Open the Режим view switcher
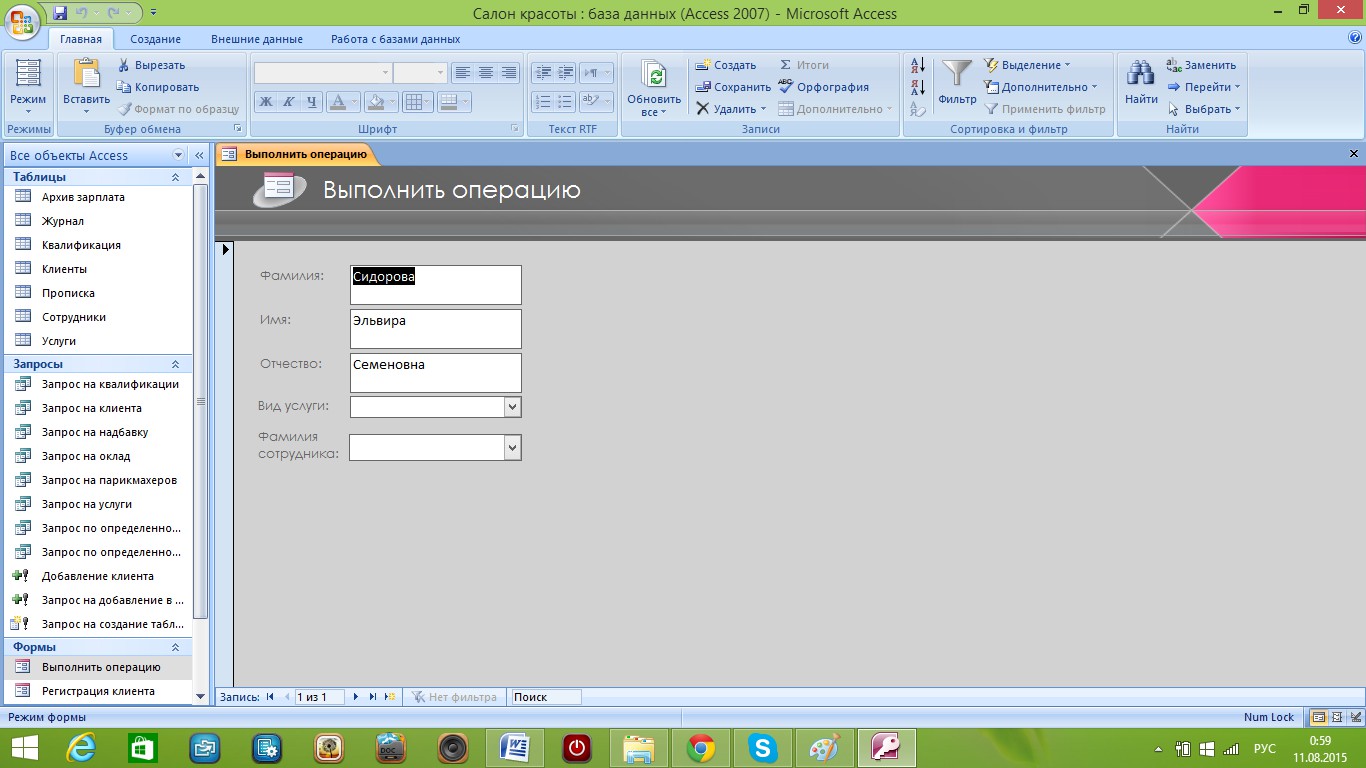Image resolution: width=1366 pixels, height=768 pixels. pos(28,88)
